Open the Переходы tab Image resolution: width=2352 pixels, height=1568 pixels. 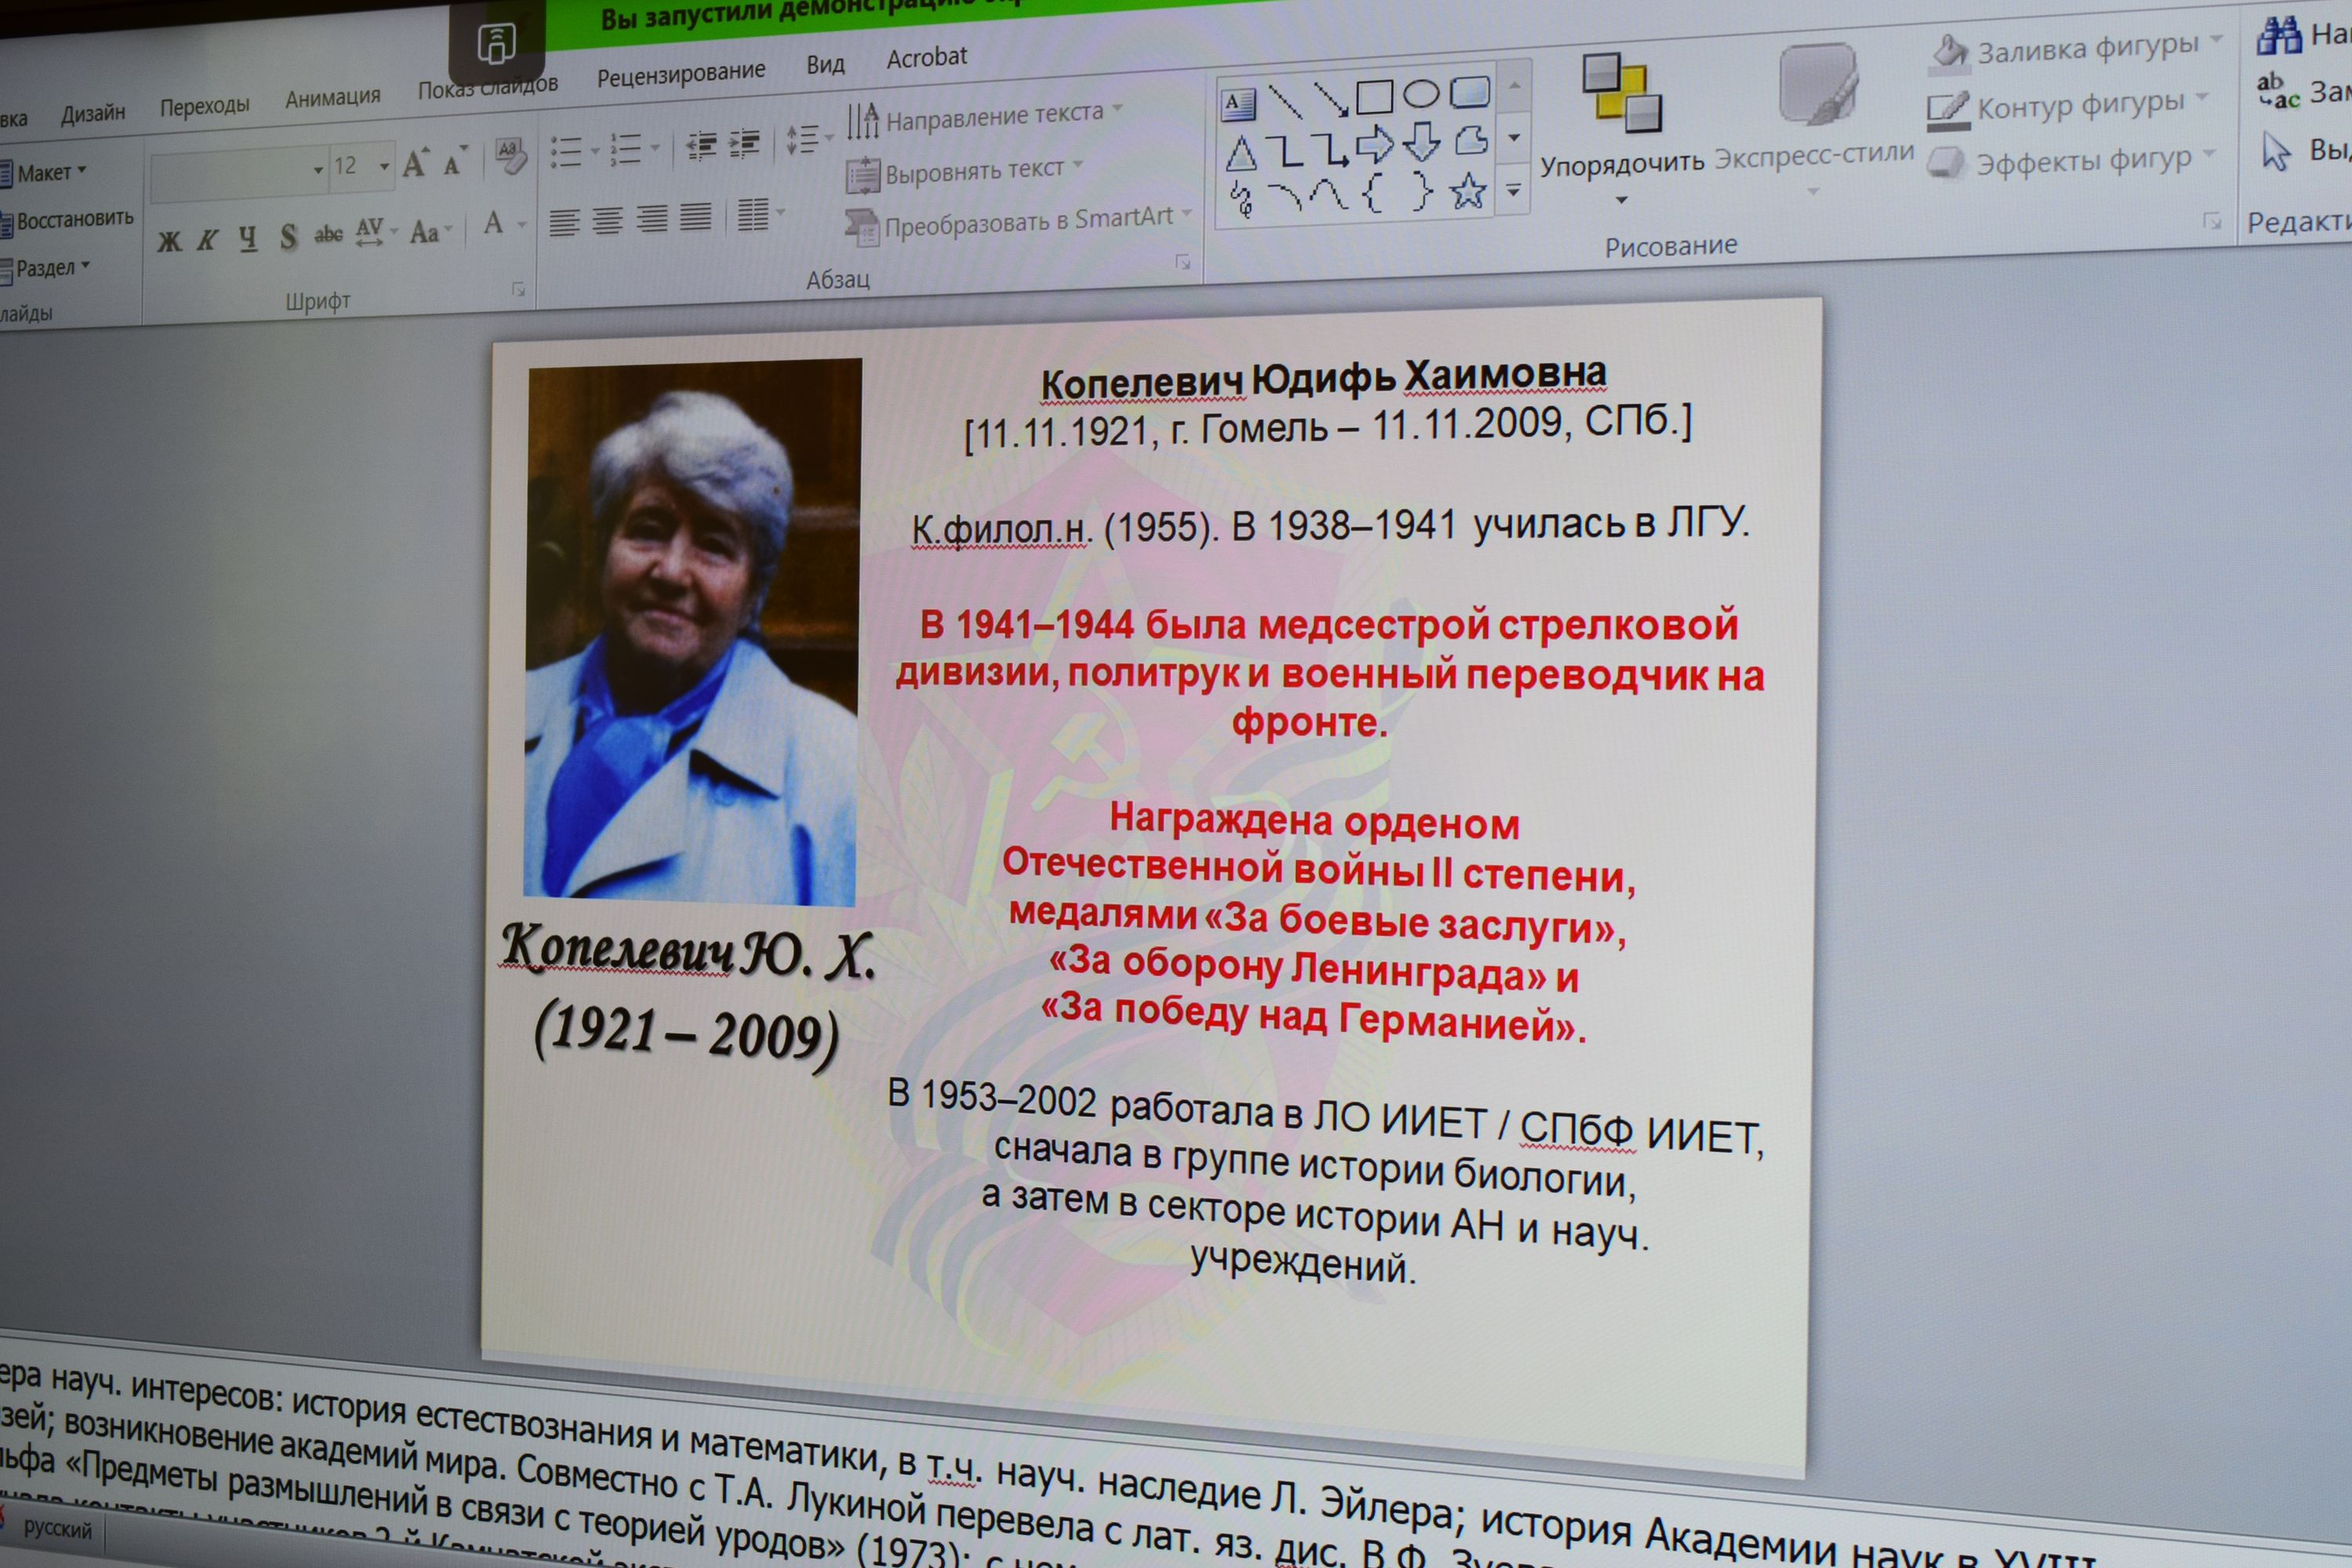click(x=204, y=105)
